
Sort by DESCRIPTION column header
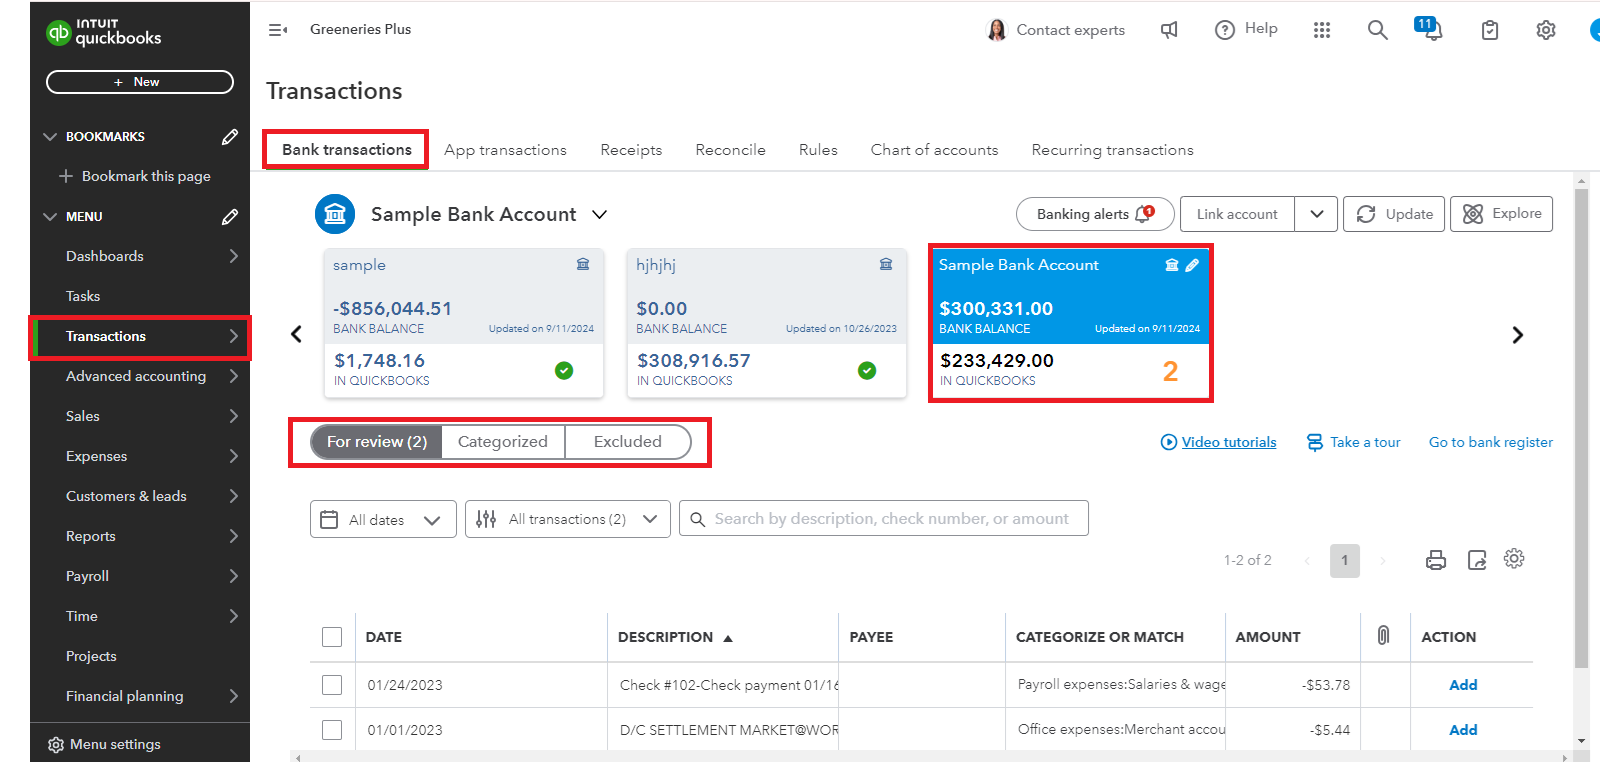675,637
